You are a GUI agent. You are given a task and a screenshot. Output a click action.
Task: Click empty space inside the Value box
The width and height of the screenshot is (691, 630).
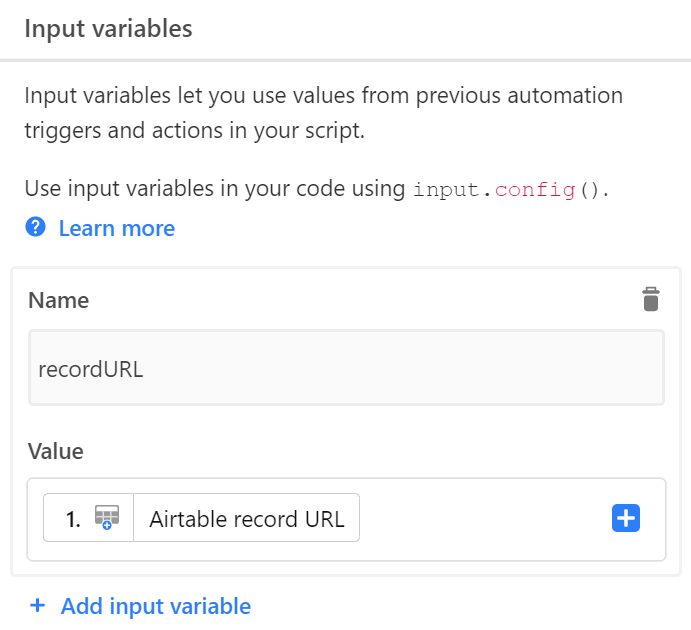tap(485, 519)
